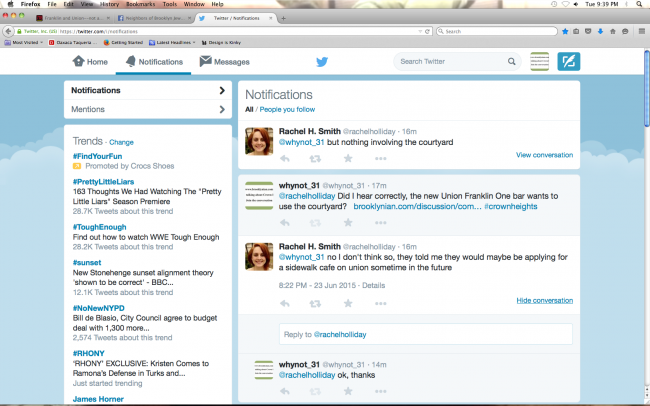
Task: Click the Twitter bird logo
Action: pos(322,62)
